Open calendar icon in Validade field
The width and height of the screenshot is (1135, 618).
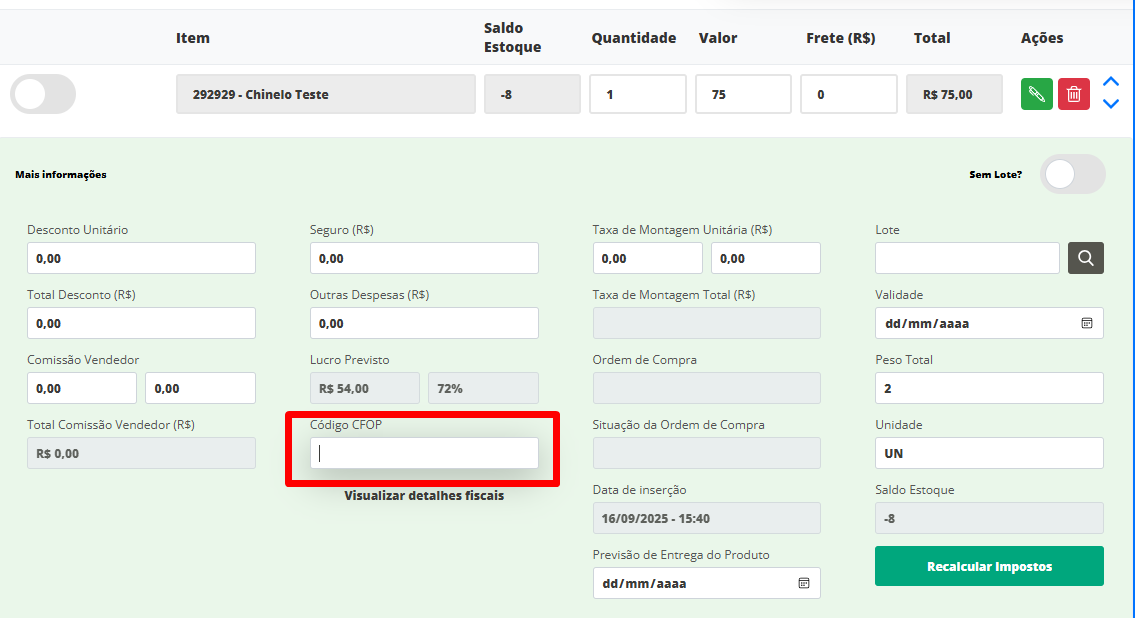[1087, 323]
